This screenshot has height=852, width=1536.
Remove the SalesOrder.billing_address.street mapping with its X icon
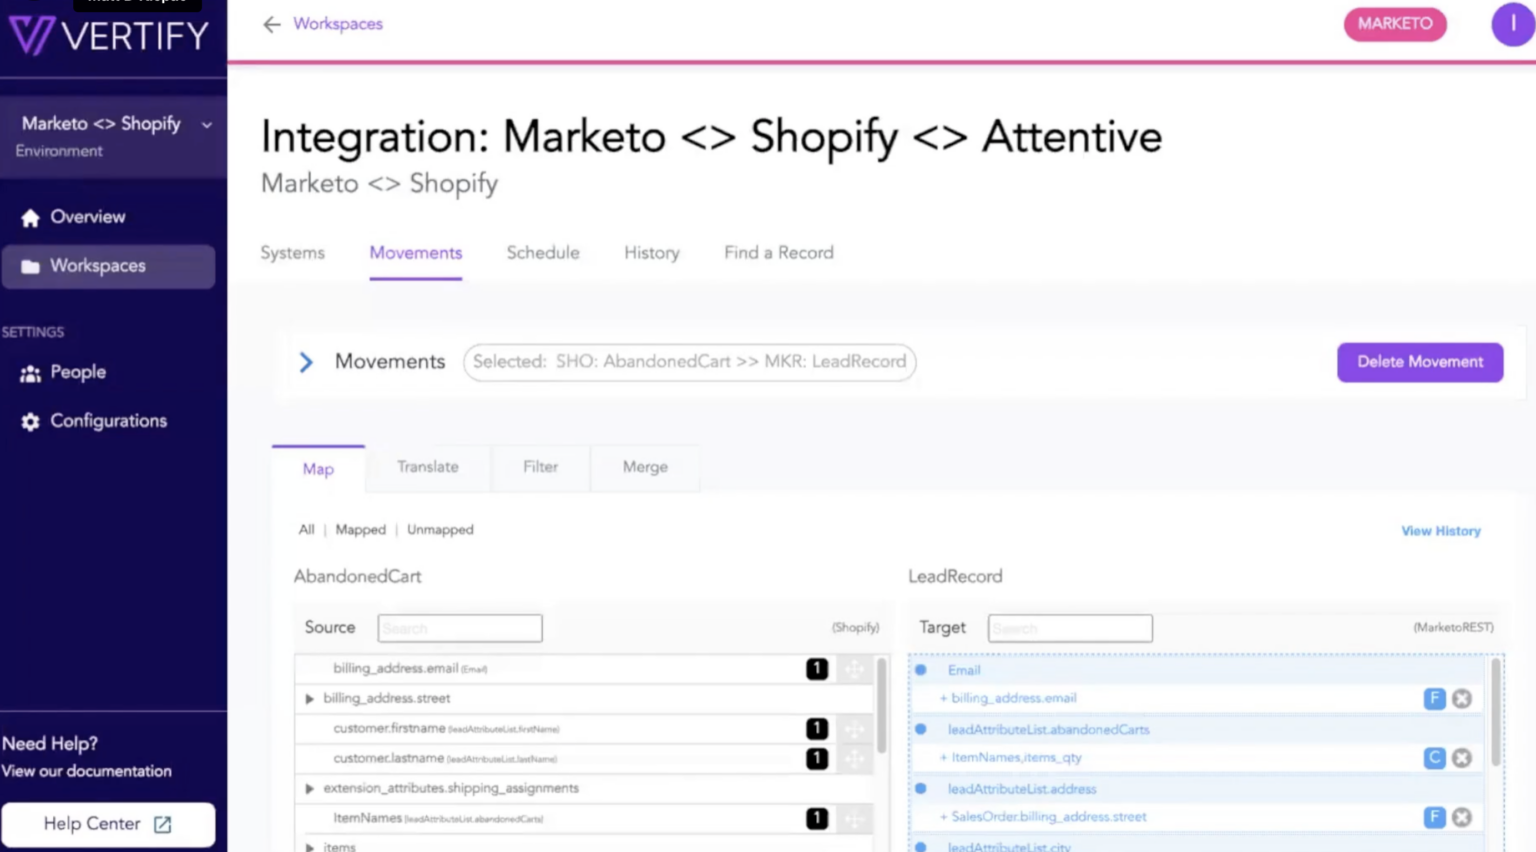click(x=1461, y=817)
